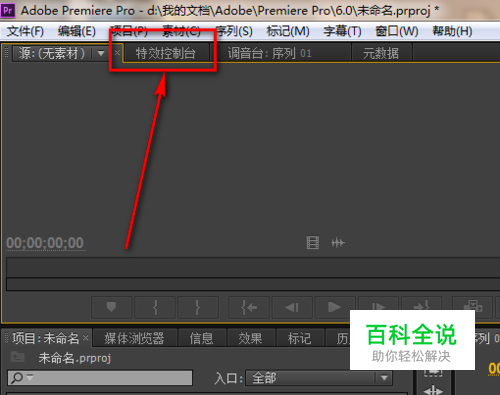500x395 pixels.
Task: Open the 编辑(E) menu
Action: 77,31
